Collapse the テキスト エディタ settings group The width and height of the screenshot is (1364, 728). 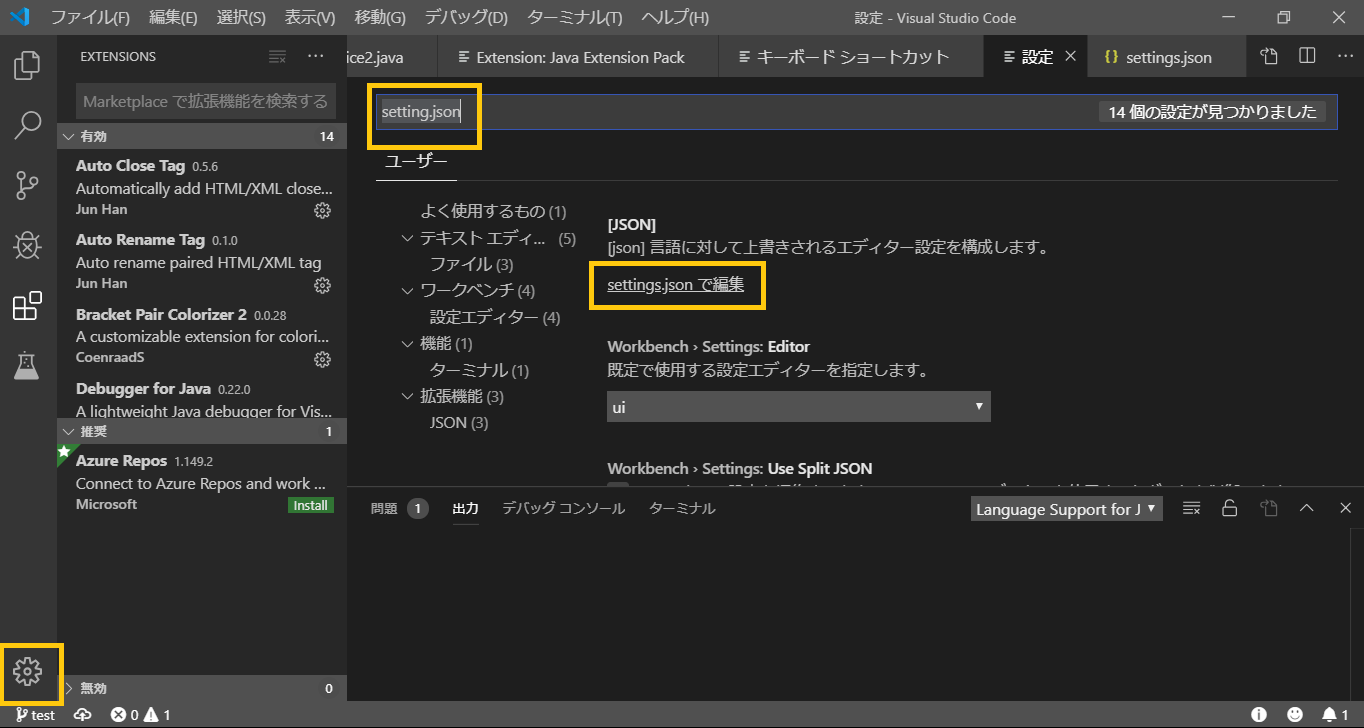pyautogui.click(x=407, y=237)
